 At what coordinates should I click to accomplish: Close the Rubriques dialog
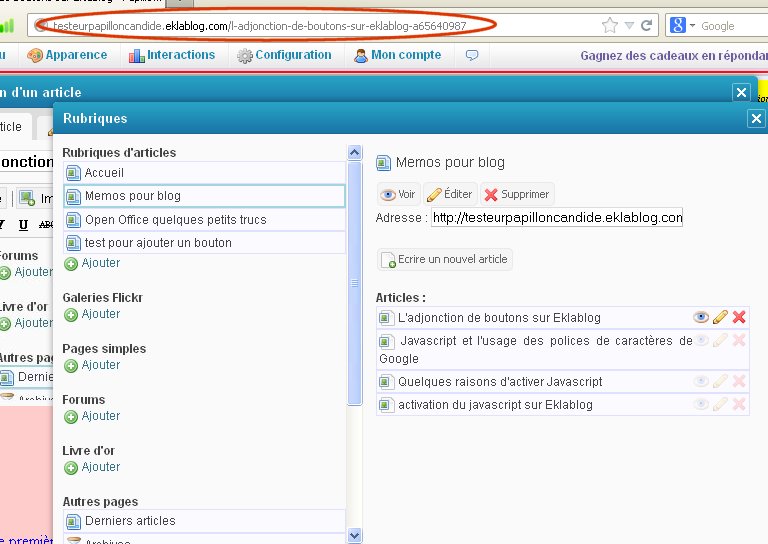pos(756,118)
